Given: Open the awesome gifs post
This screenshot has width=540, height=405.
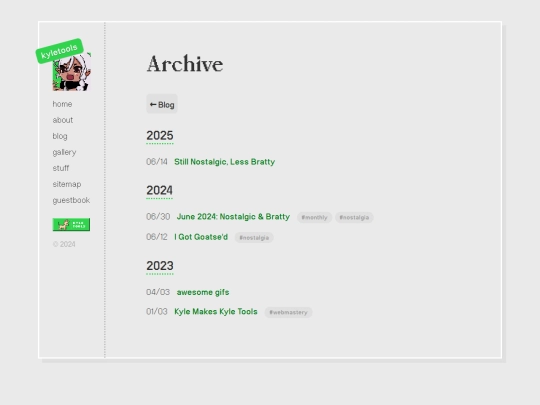Looking at the screenshot, I should pos(203,292).
